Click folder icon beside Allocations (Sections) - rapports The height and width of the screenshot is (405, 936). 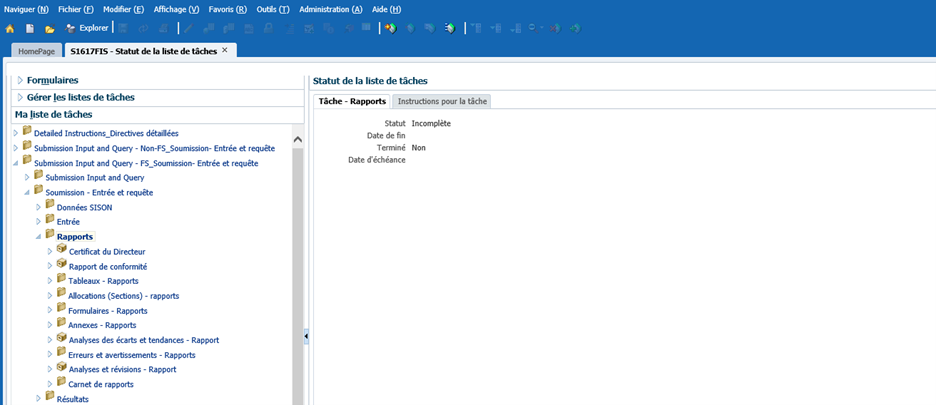[x=61, y=294]
